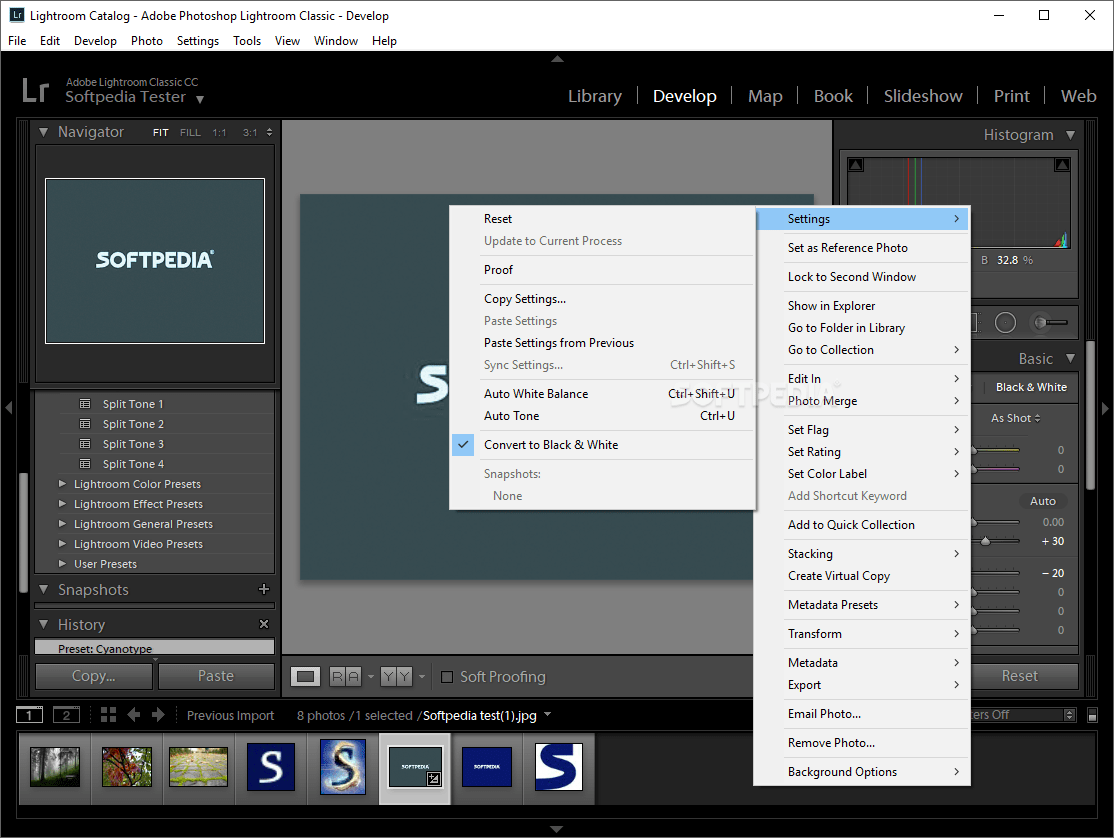The width and height of the screenshot is (1114, 838).
Task: Select History step Preset: Cyanotype
Action: [x=154, y=647]
